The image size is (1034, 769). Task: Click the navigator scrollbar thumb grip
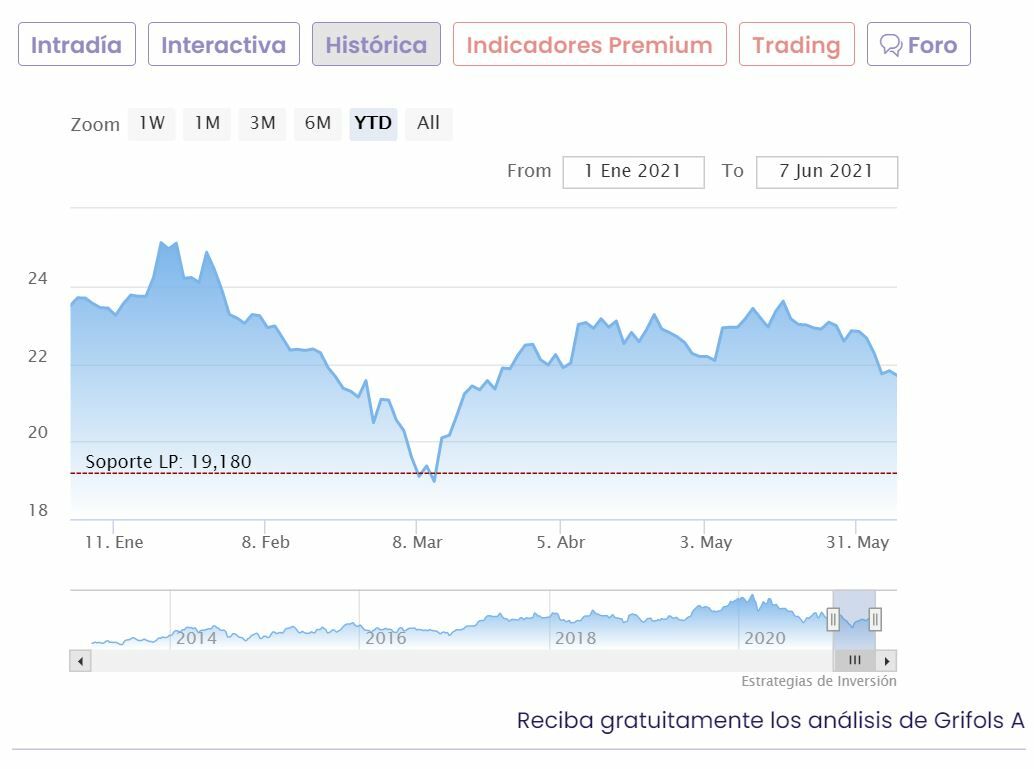855,660
